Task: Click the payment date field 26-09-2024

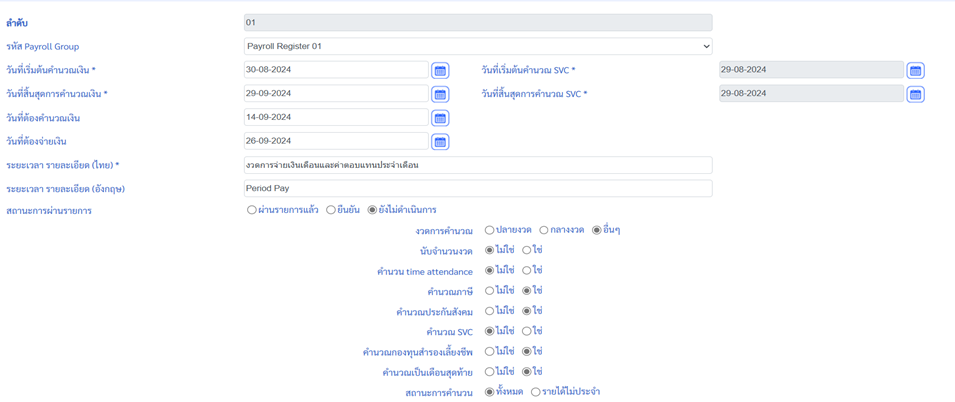Action: point(336,141)
